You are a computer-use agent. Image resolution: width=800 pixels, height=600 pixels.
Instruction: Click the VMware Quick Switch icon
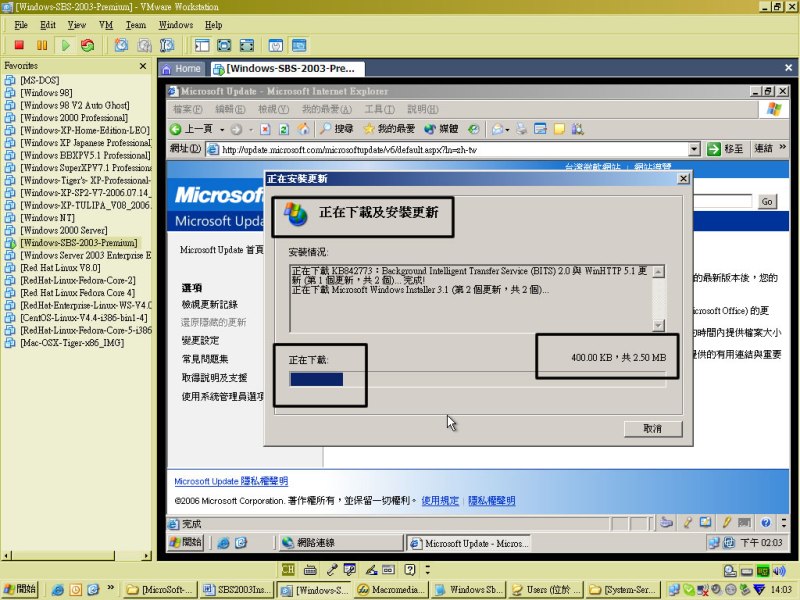pos(247,45)
